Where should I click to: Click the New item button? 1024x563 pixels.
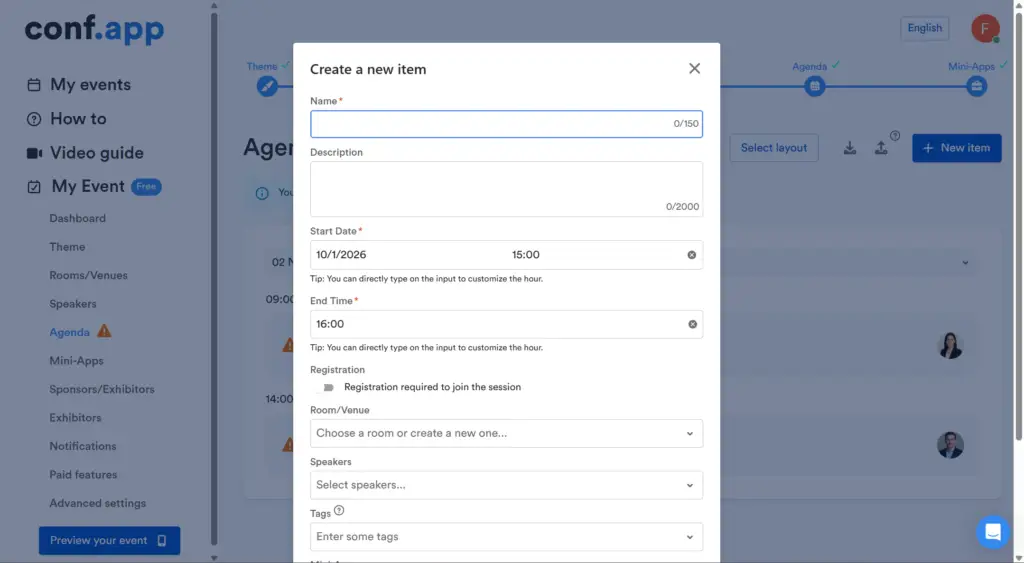point(956,148)
